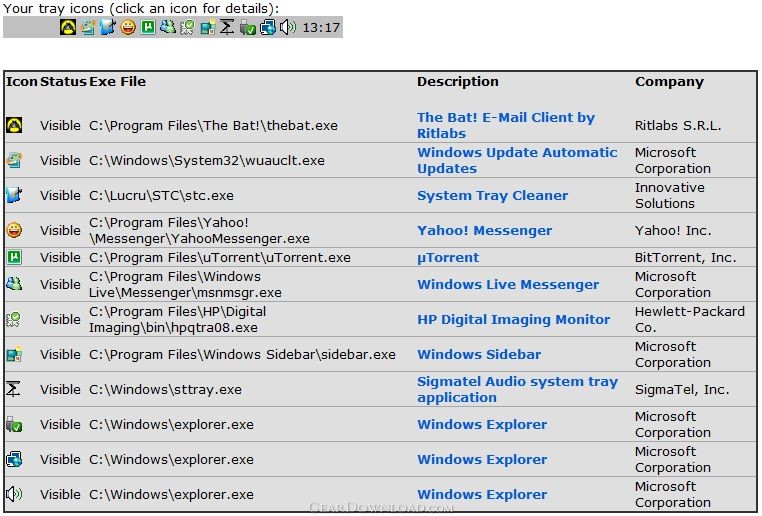Screen dimensions: 762x516
Task: Click the Sigma audio icon in the tray strip
Action: pyautogui.click(x=228, y=28)
